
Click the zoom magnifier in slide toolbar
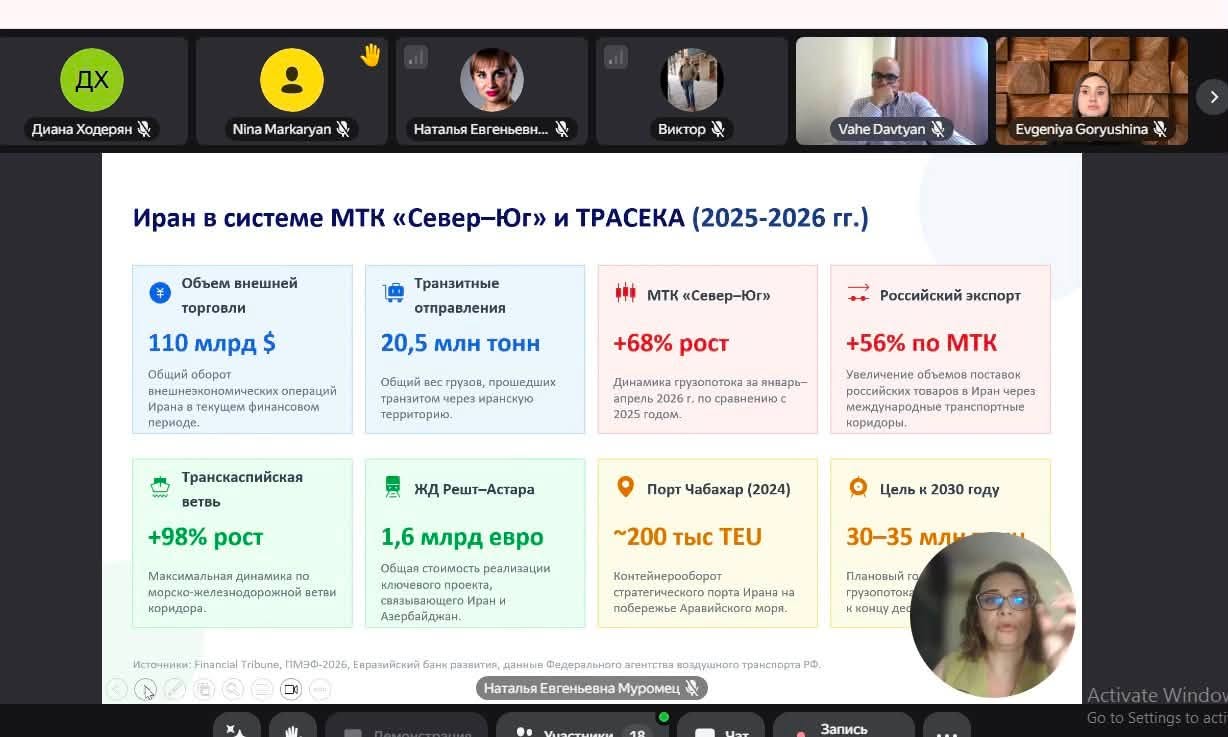(233, 689)
